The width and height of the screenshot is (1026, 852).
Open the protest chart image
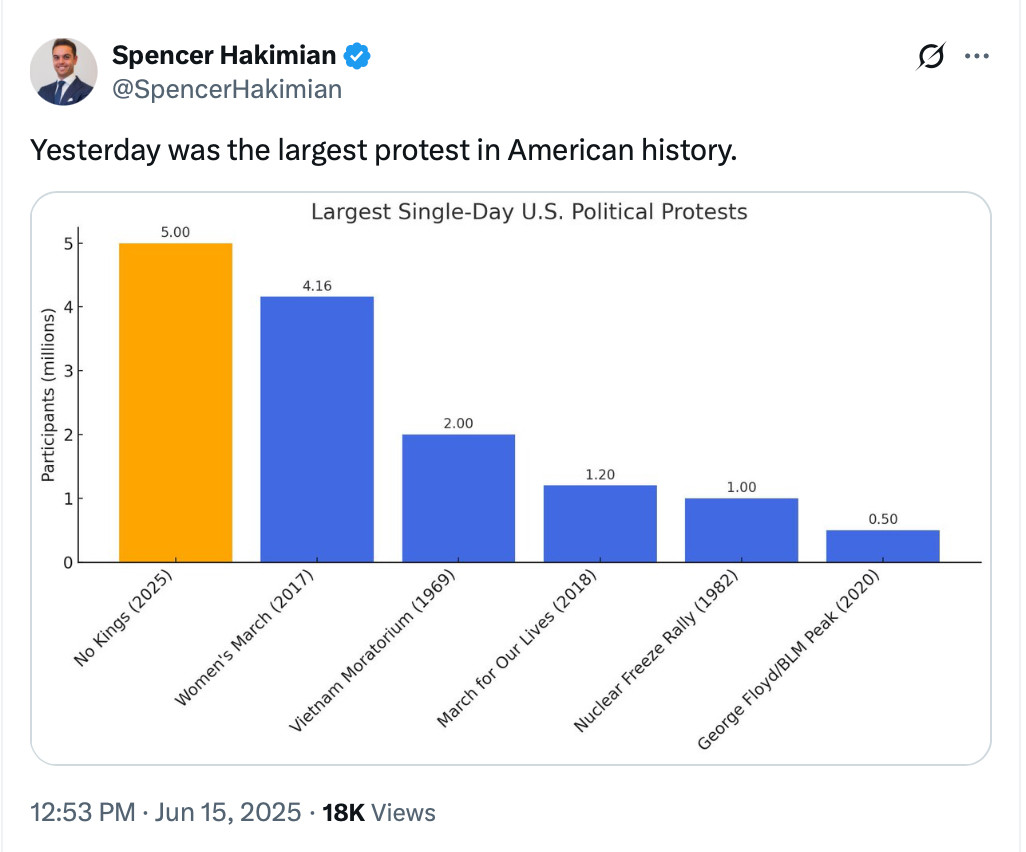coord(510,478)
